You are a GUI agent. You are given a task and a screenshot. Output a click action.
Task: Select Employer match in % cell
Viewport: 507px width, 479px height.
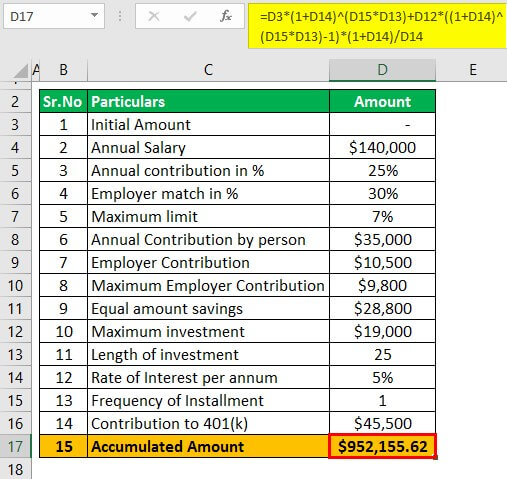[208, 193]
